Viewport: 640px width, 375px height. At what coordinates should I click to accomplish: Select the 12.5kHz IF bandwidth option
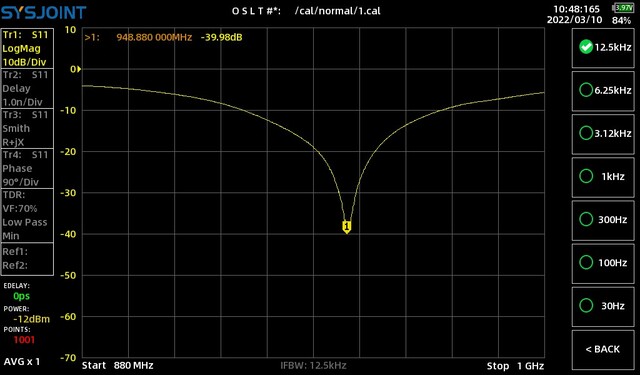[603, 47]
